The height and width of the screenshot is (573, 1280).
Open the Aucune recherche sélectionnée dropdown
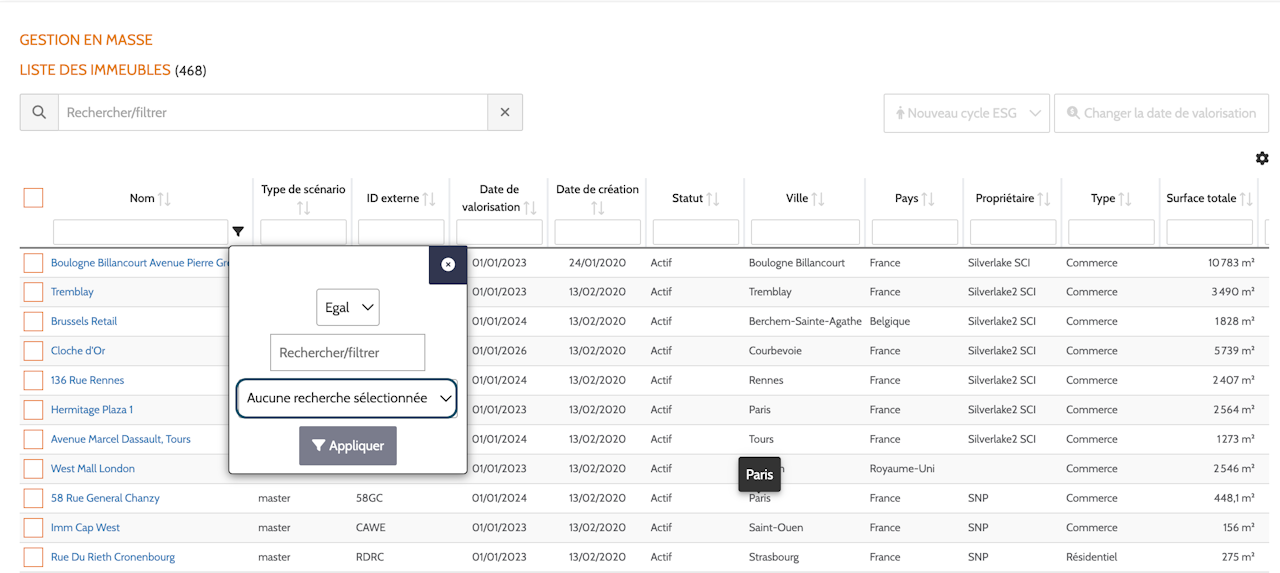click(347, 398)
